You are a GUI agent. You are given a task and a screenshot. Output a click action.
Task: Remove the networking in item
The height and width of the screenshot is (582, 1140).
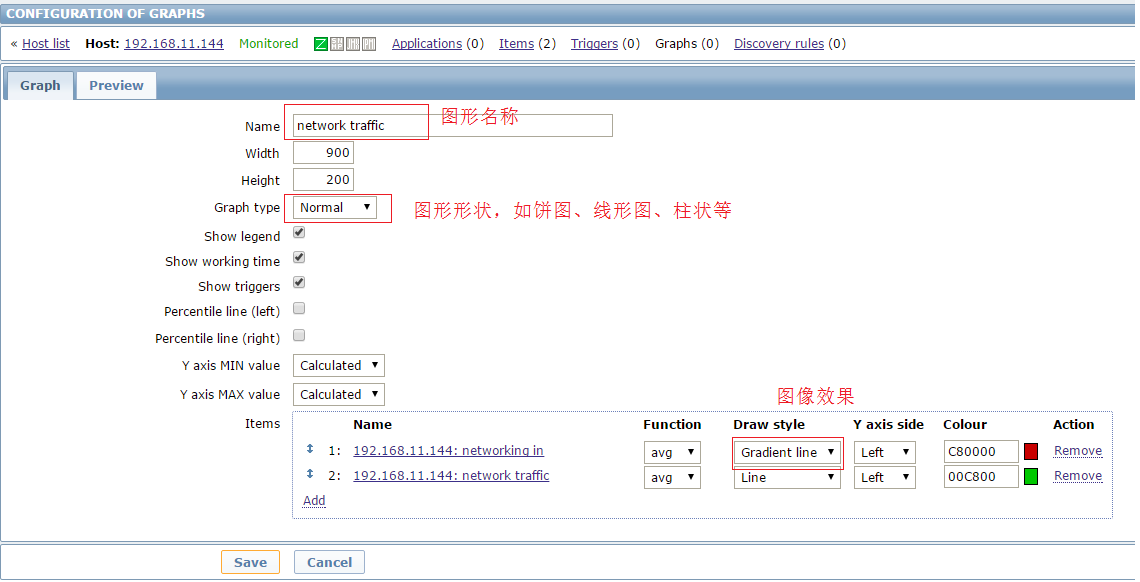[1077, 450]
